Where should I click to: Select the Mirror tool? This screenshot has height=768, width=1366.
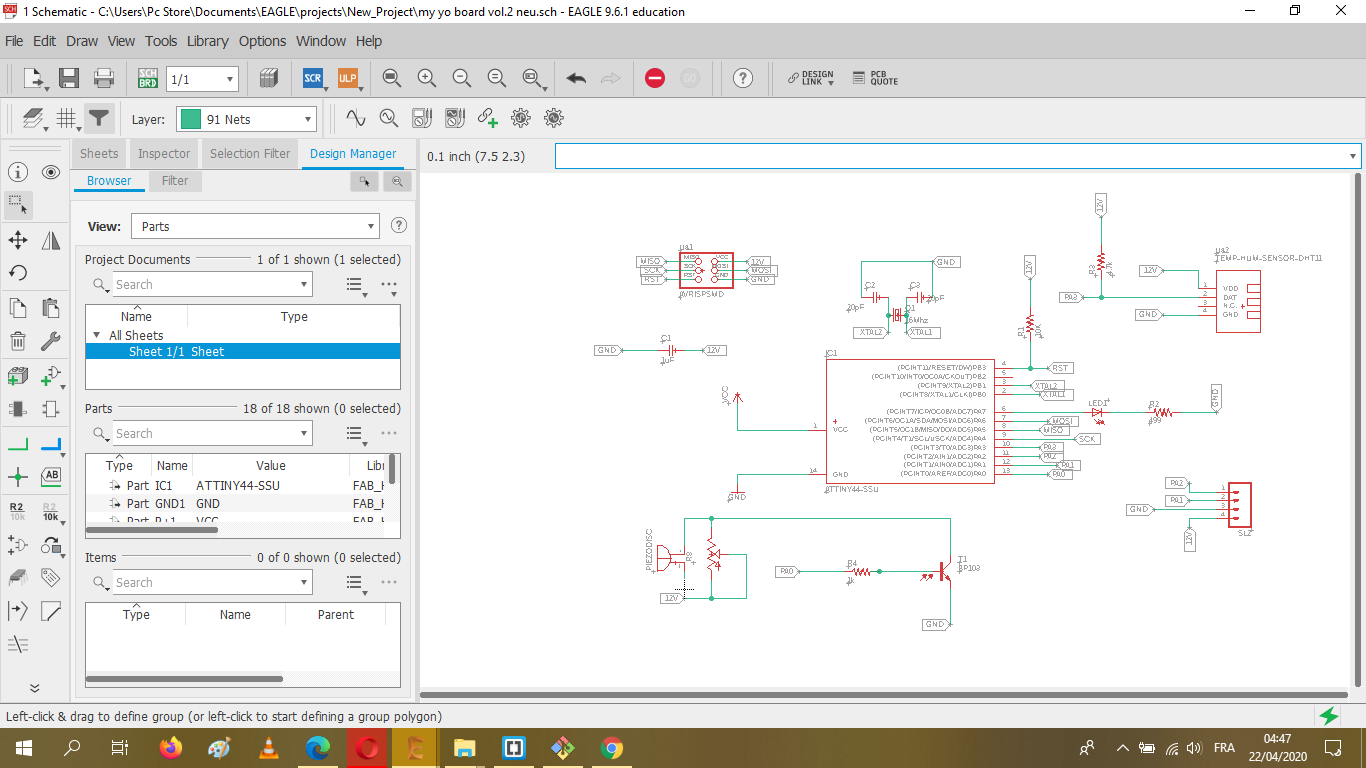(51, 240)
